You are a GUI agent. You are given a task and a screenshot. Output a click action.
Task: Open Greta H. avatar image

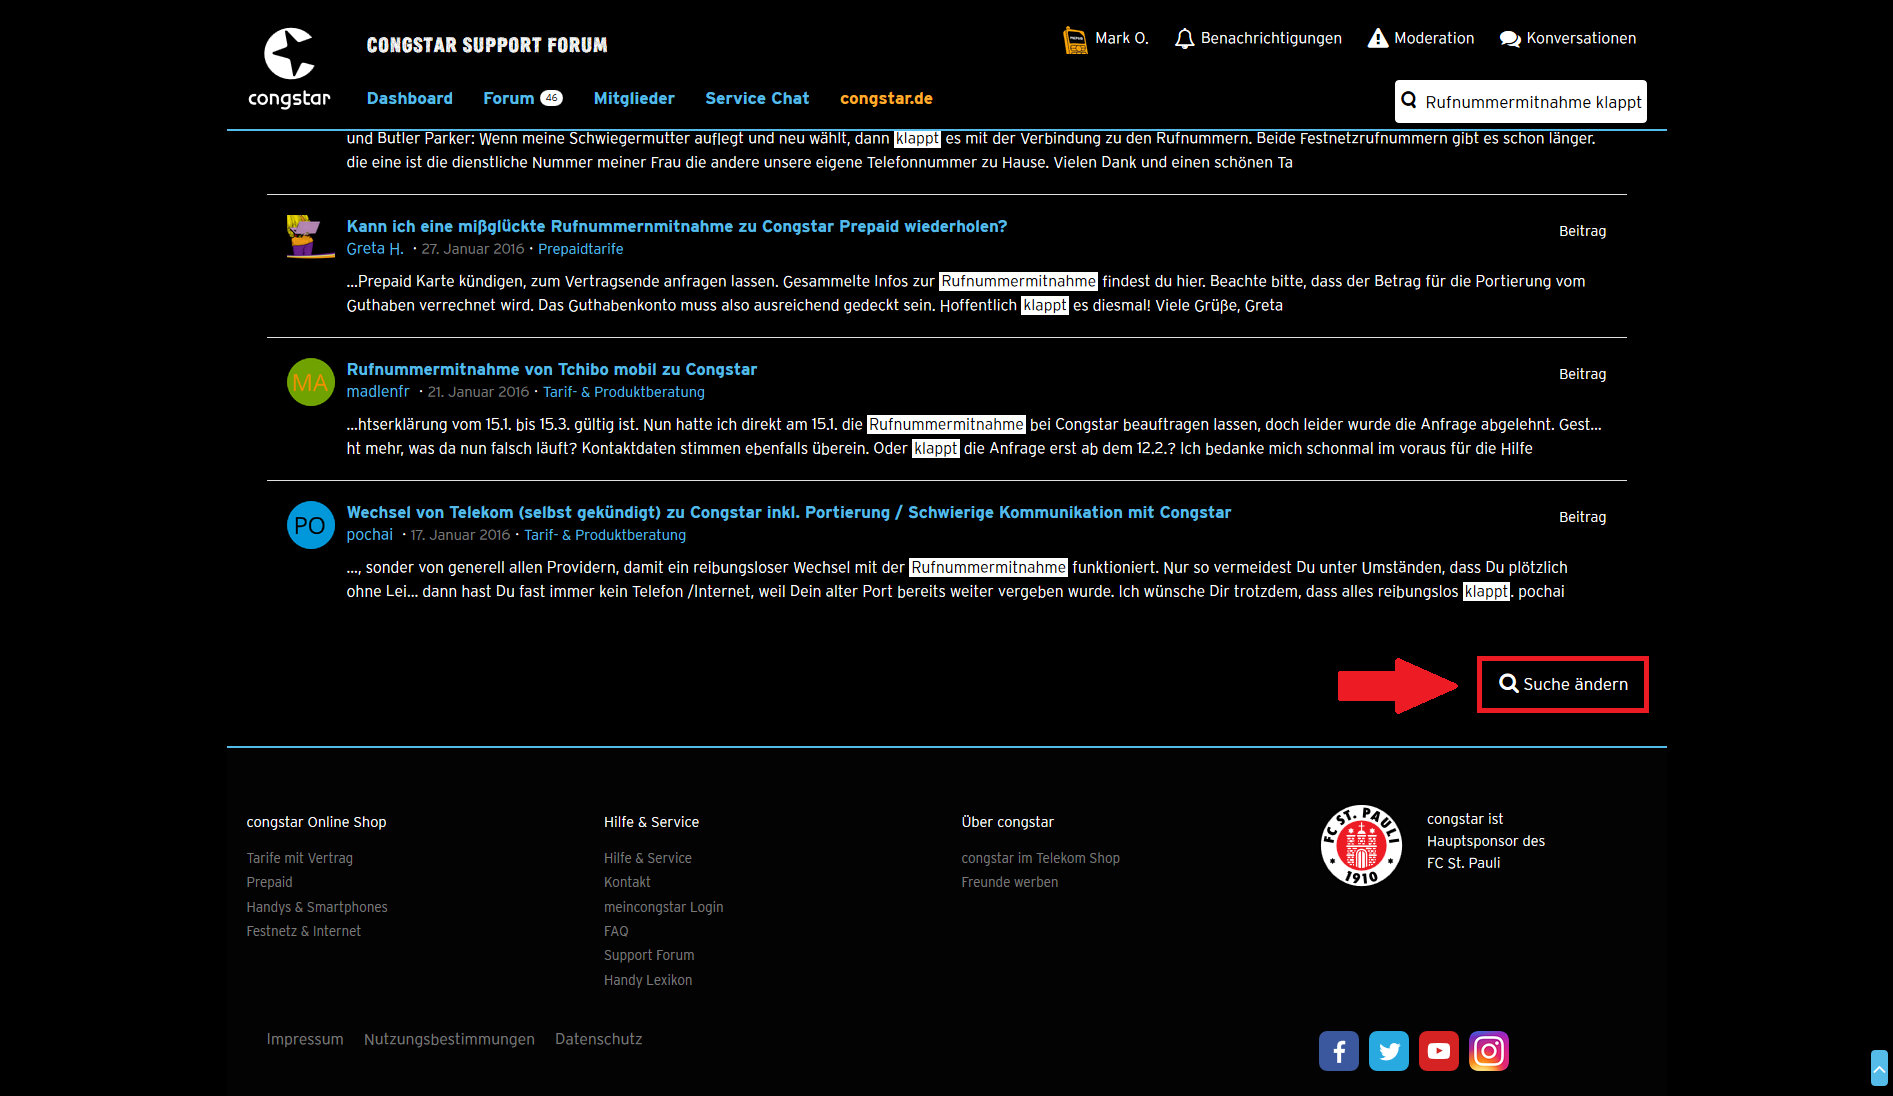coord(310,237)
